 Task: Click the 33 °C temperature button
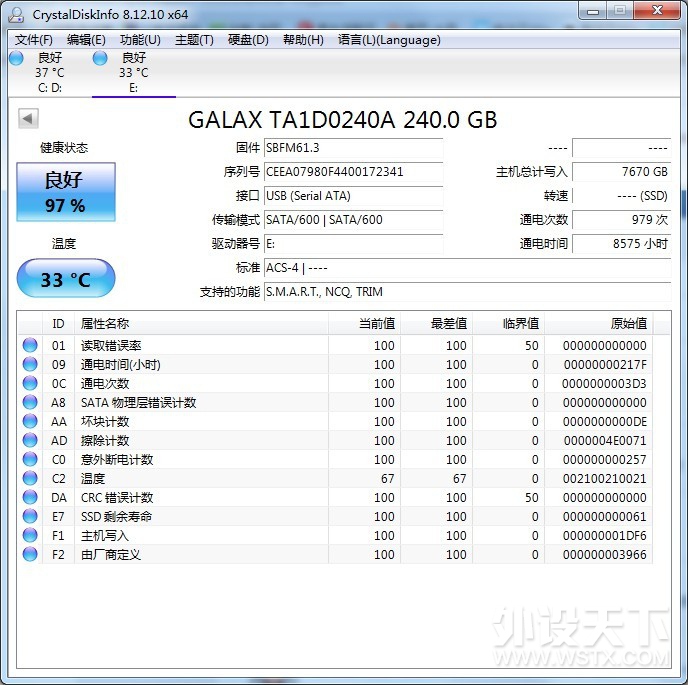(66, 278)
